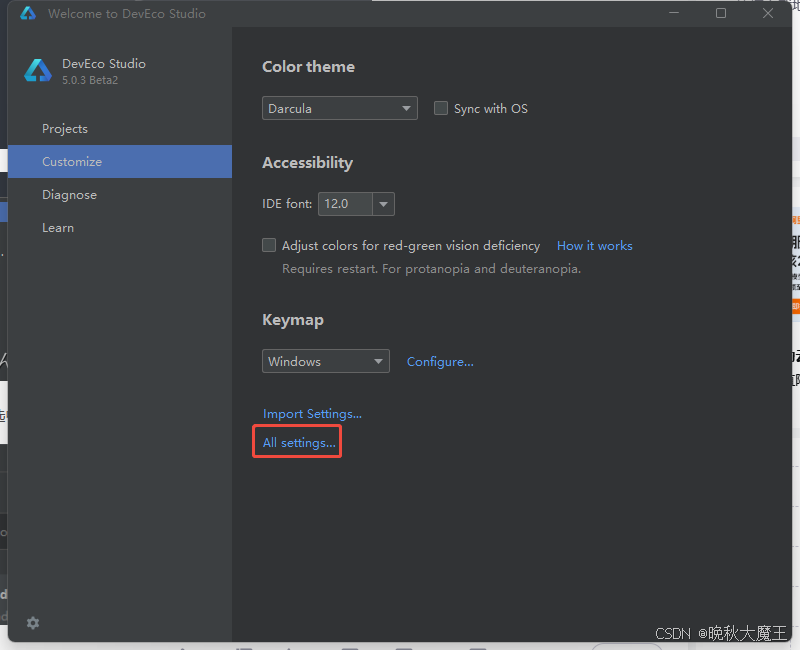Enable the Sync with OS checkbox
This screenshot has width=800, height=650.
(441, 108)
